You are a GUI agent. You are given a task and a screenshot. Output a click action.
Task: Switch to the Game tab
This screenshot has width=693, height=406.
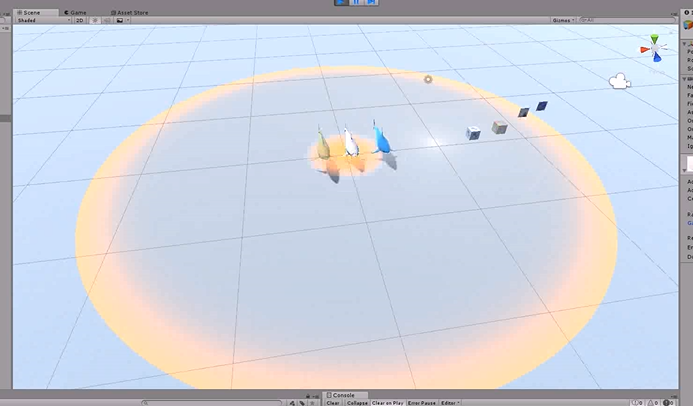(x=76, y=12)
